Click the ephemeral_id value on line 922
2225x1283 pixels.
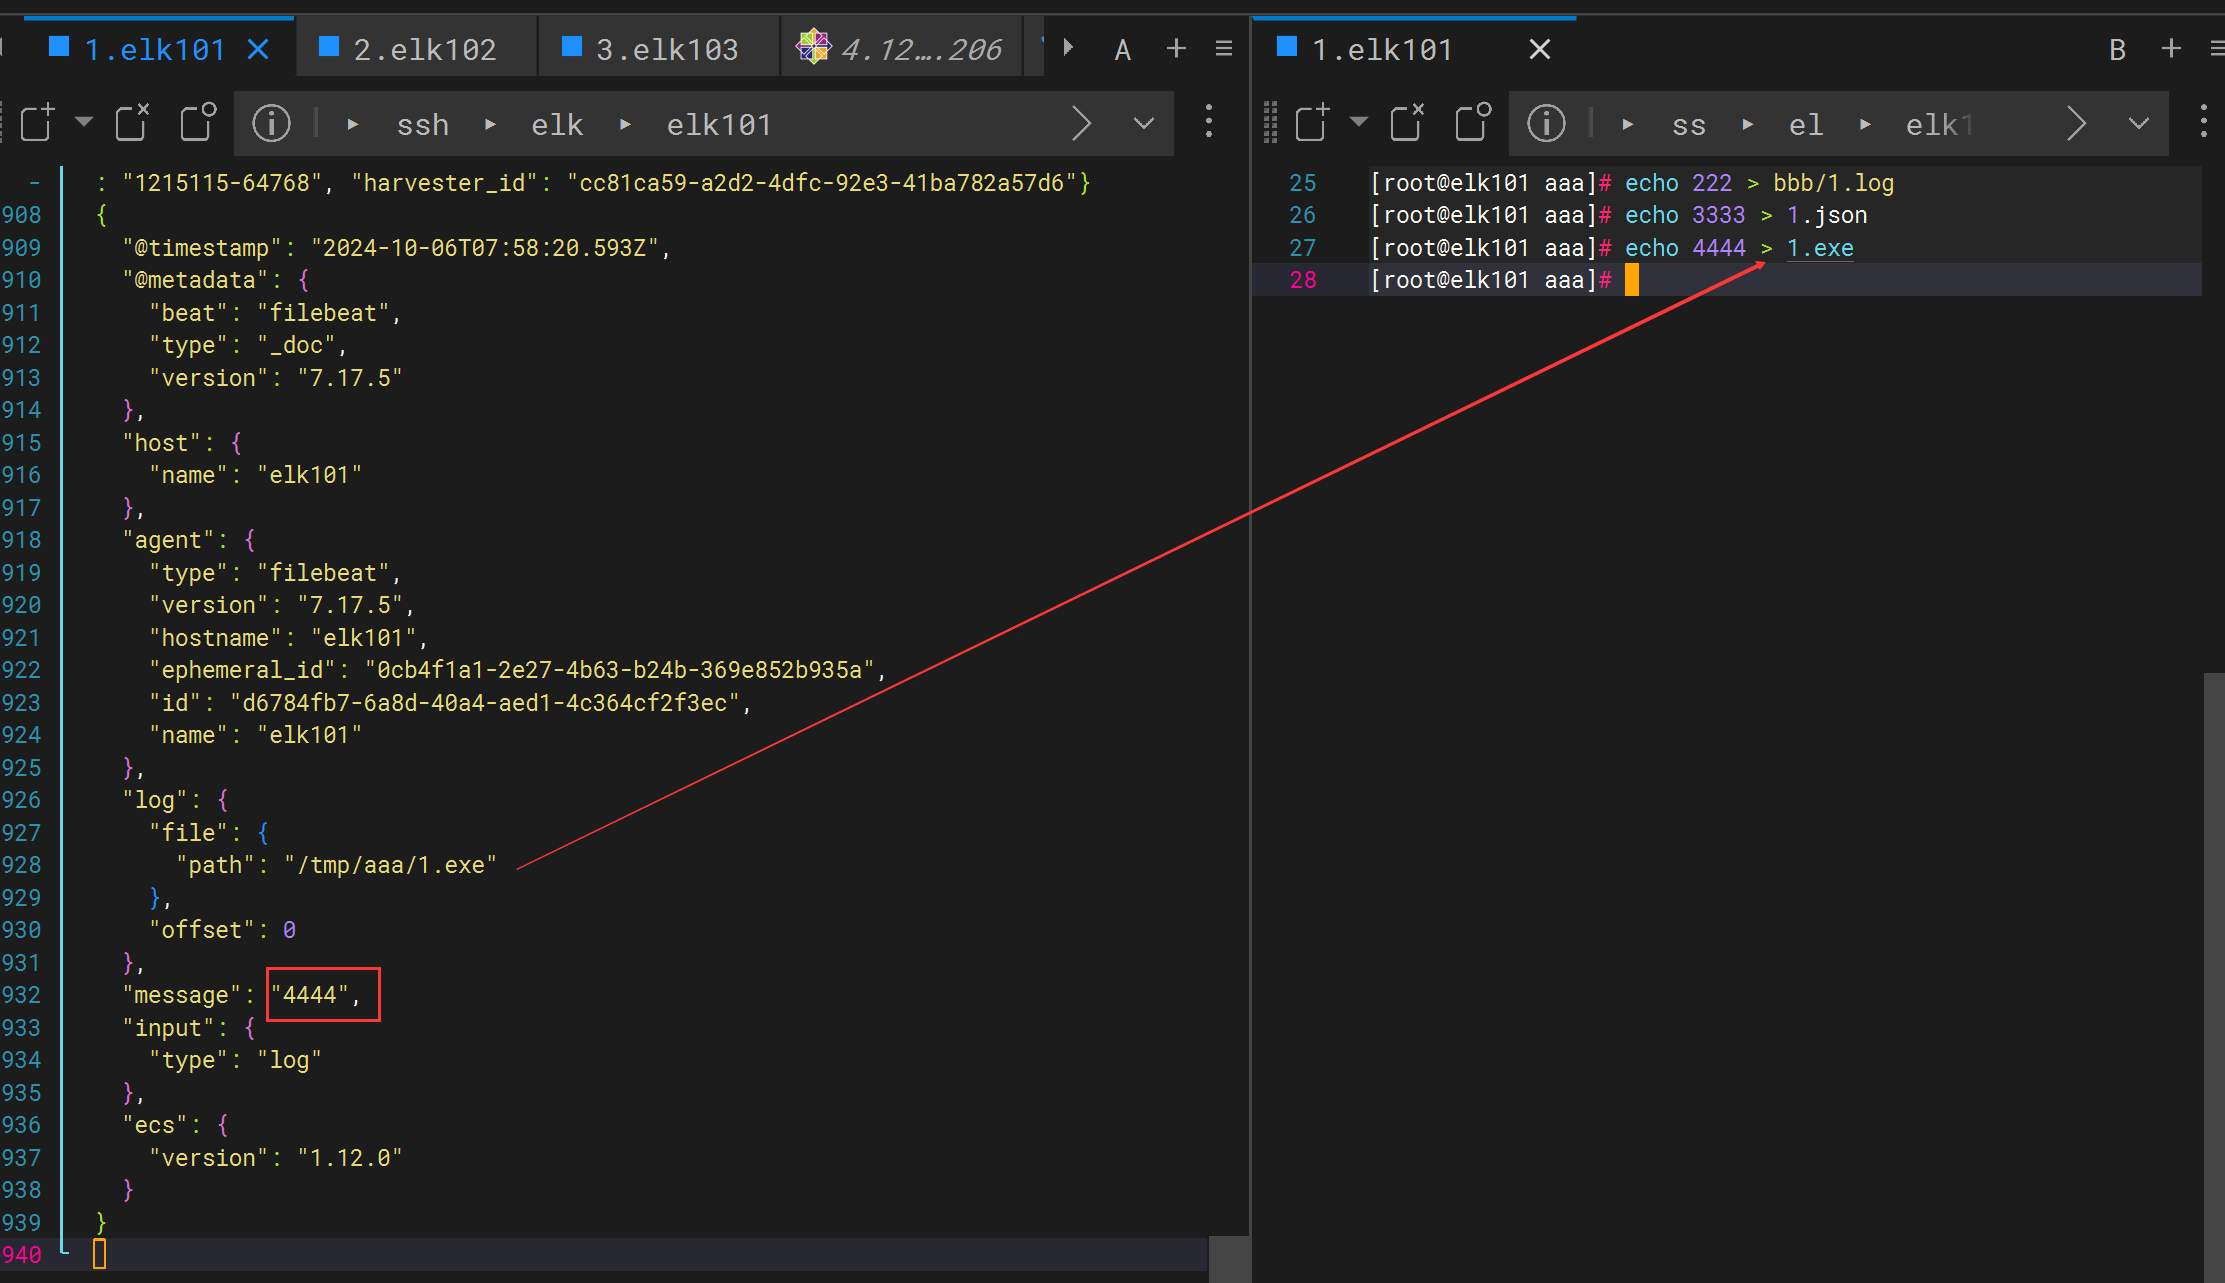[x=619, y=670]
